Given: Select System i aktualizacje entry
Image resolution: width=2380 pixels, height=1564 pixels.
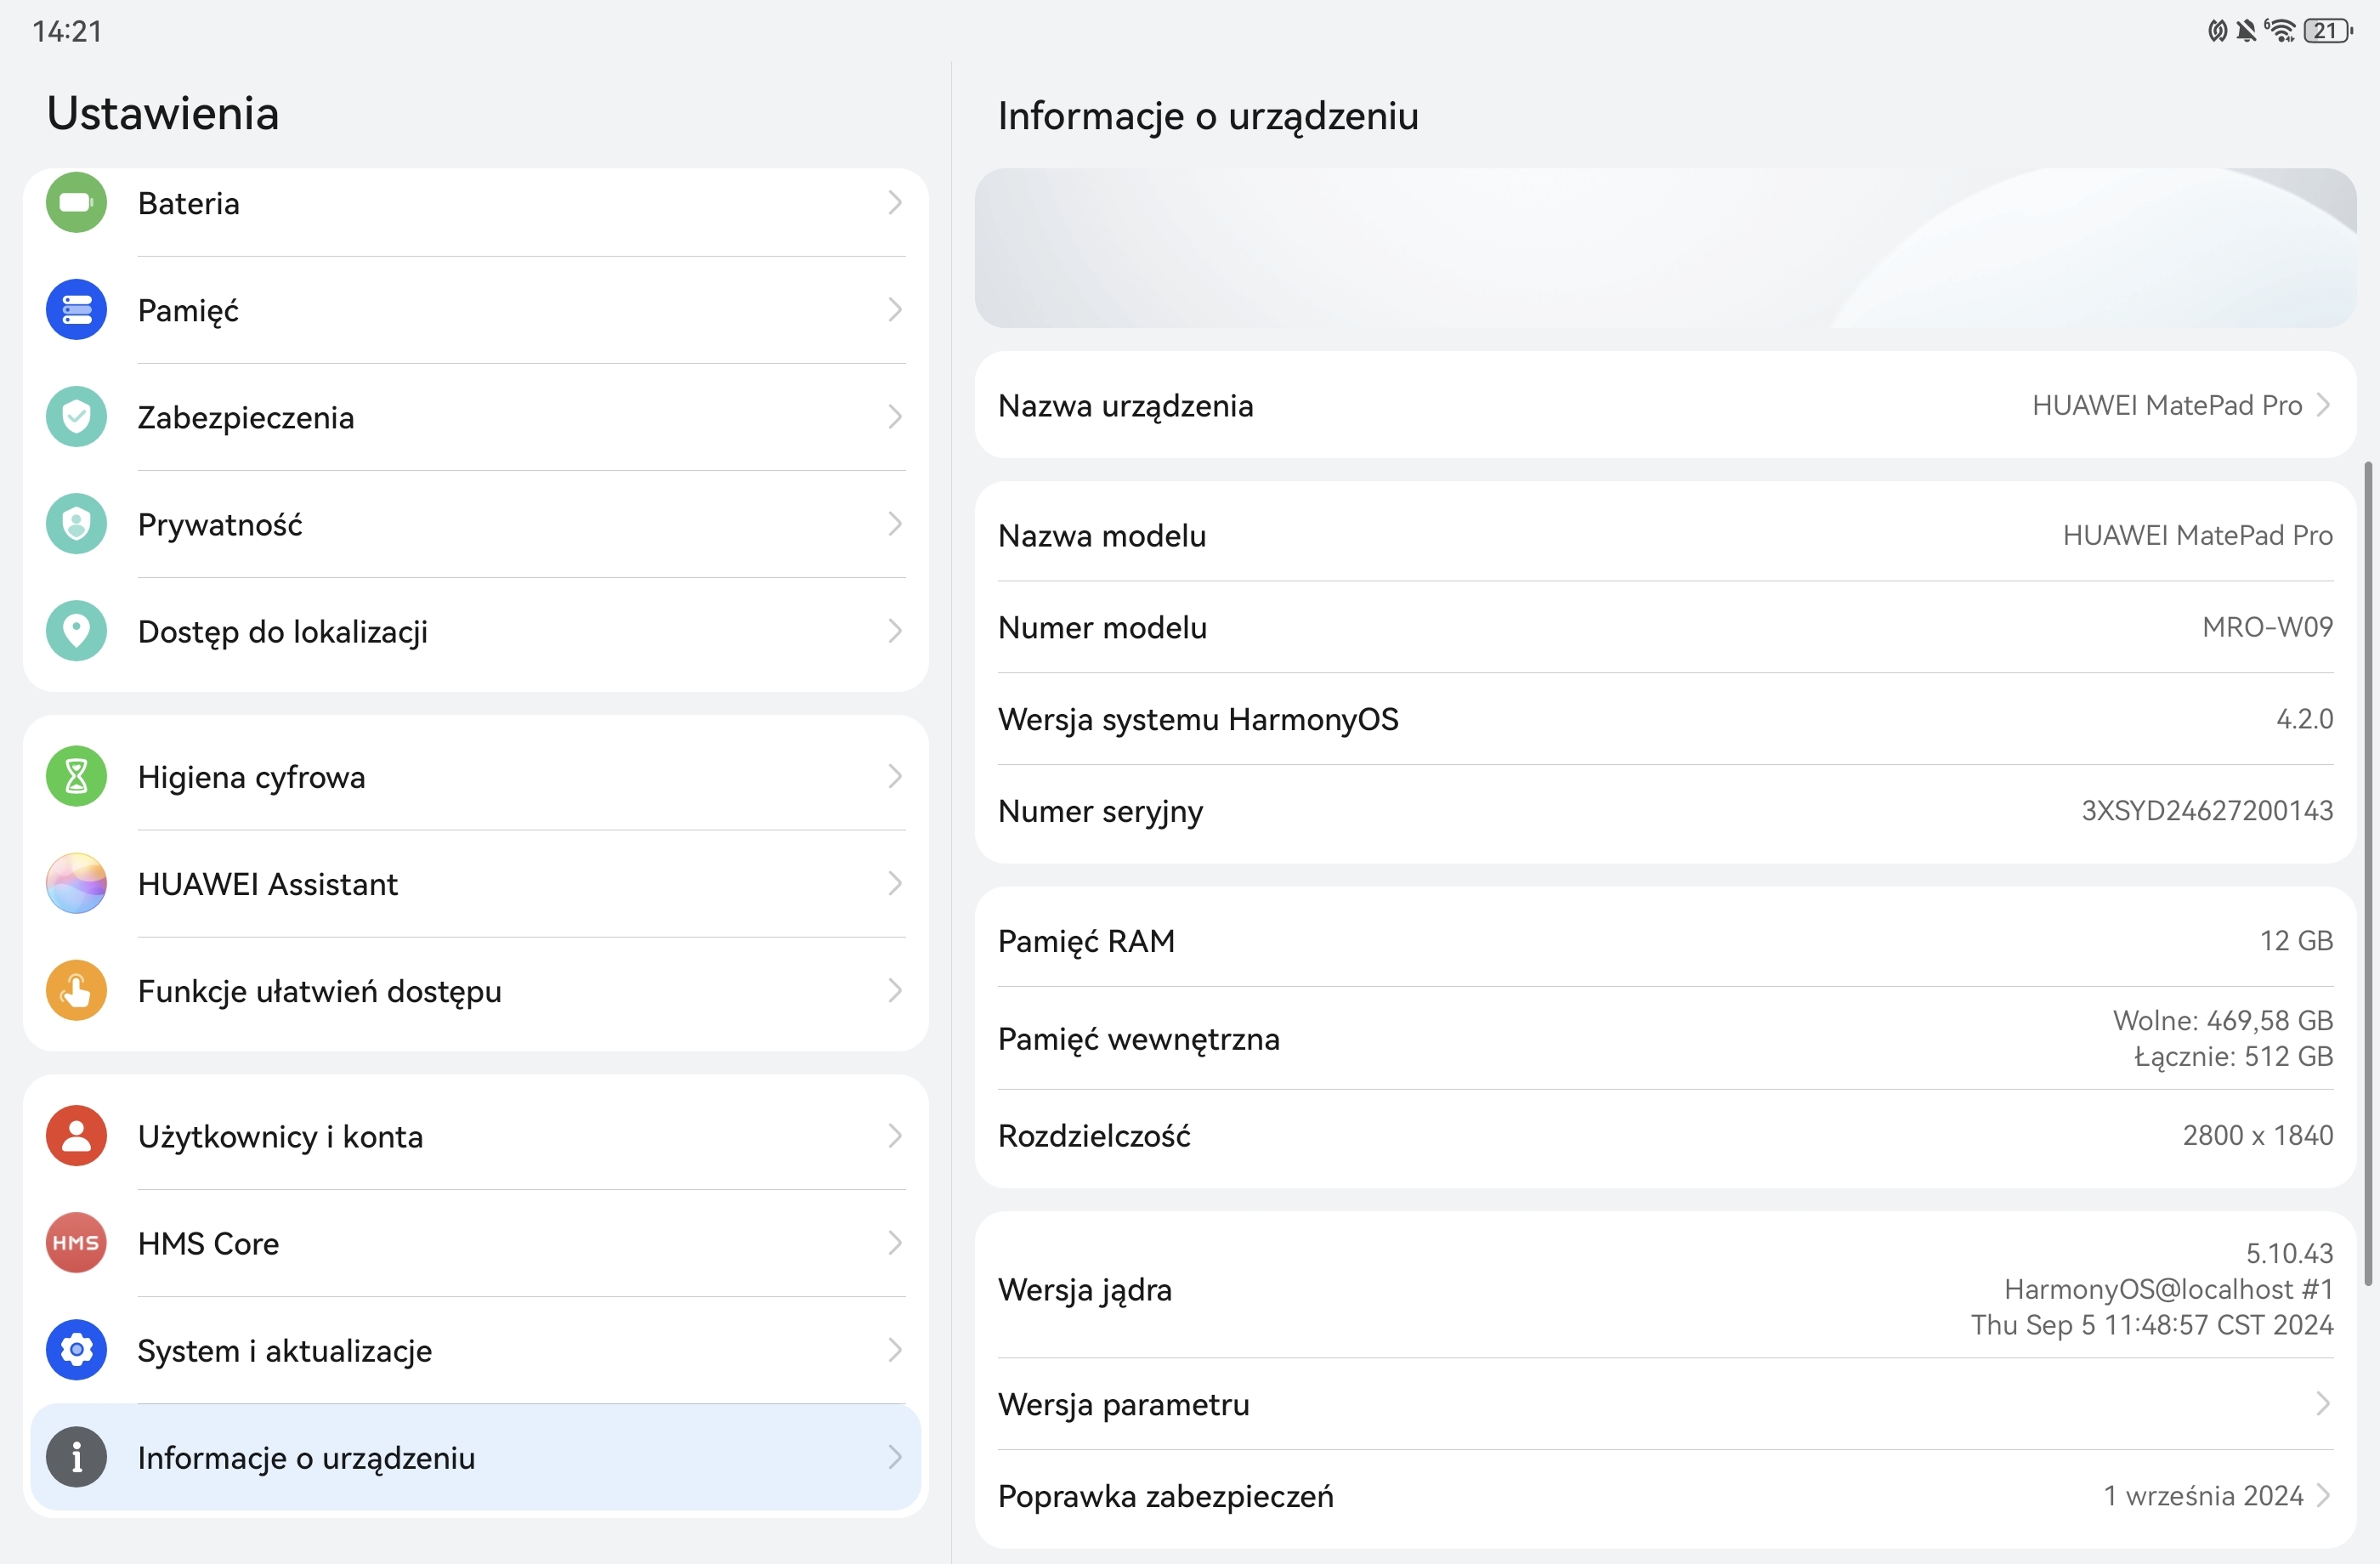Looking at the screenshot, I should coord(476,1350).
